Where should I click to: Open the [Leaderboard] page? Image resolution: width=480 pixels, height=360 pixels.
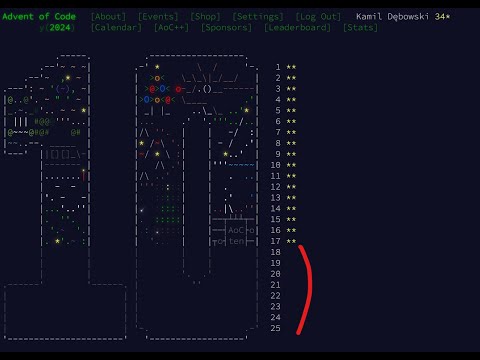297,27
